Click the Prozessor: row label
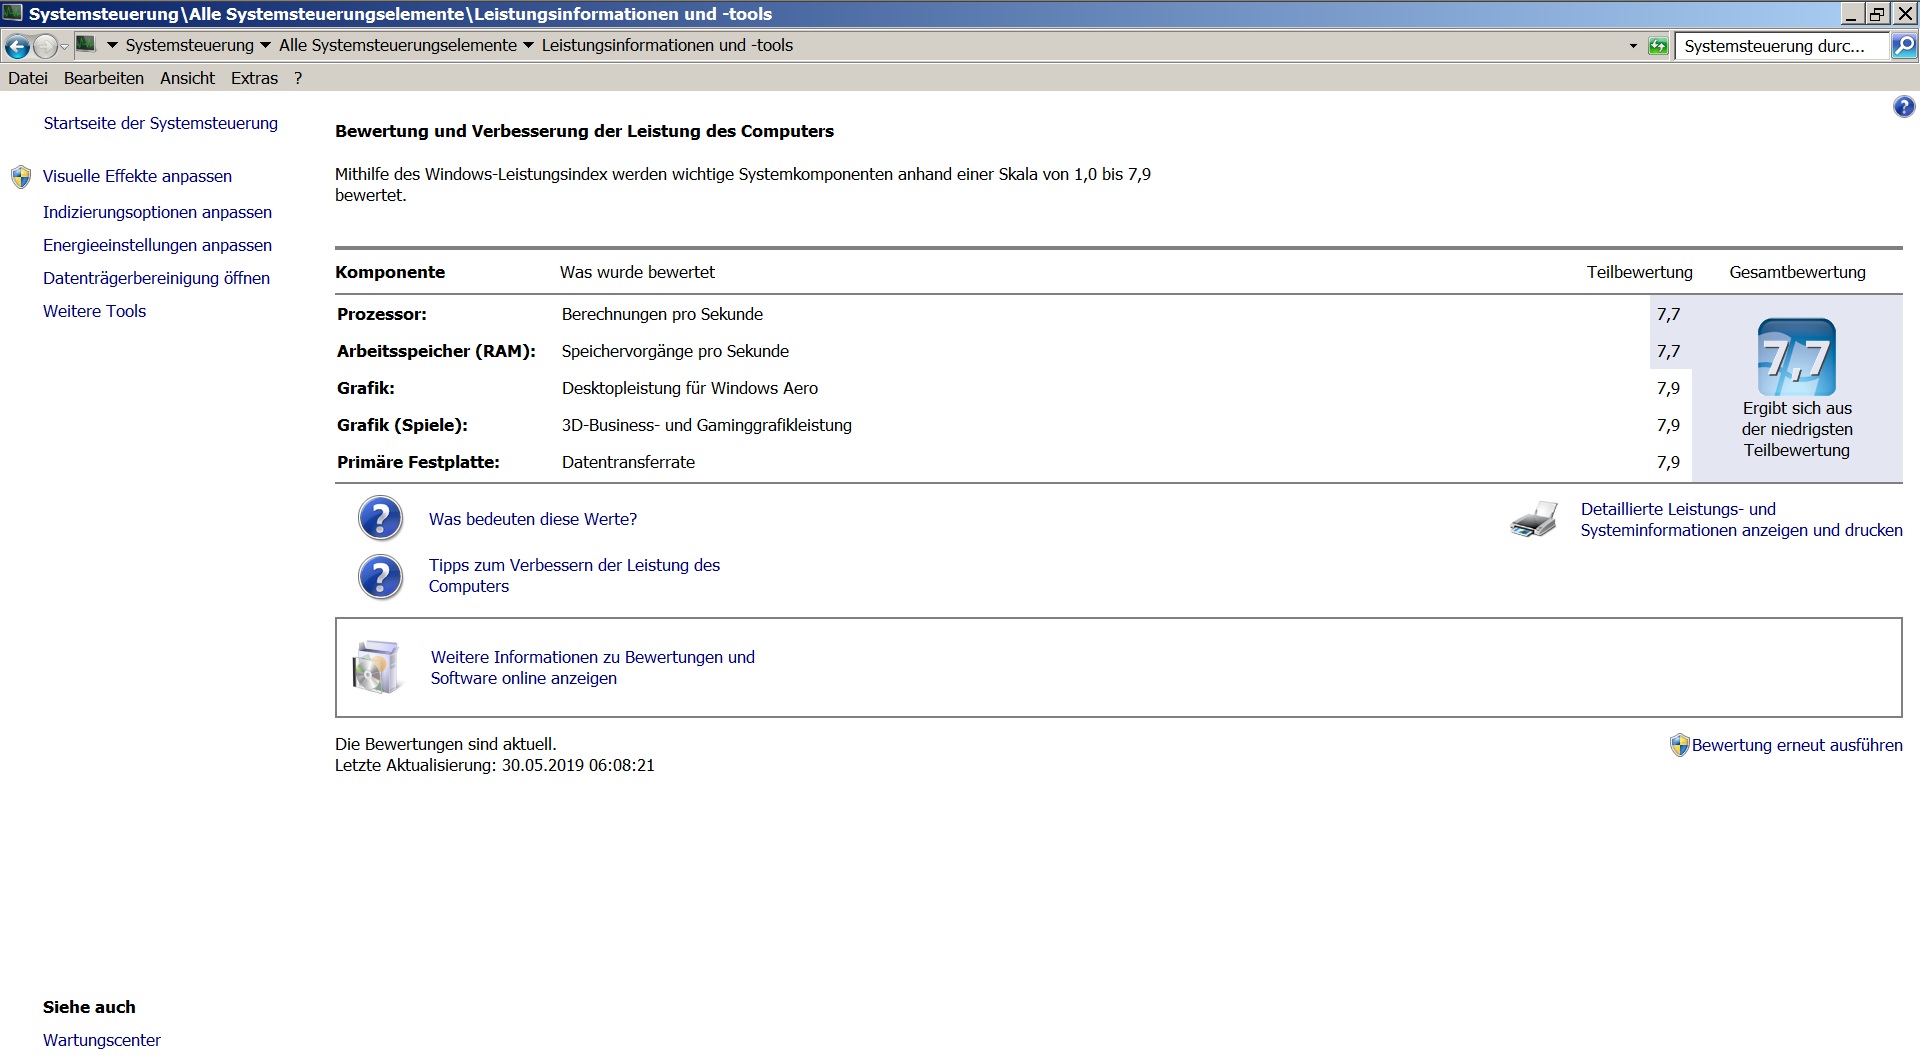Image resolution: width=1920 pixels, height=1062 pixels. 382,314
